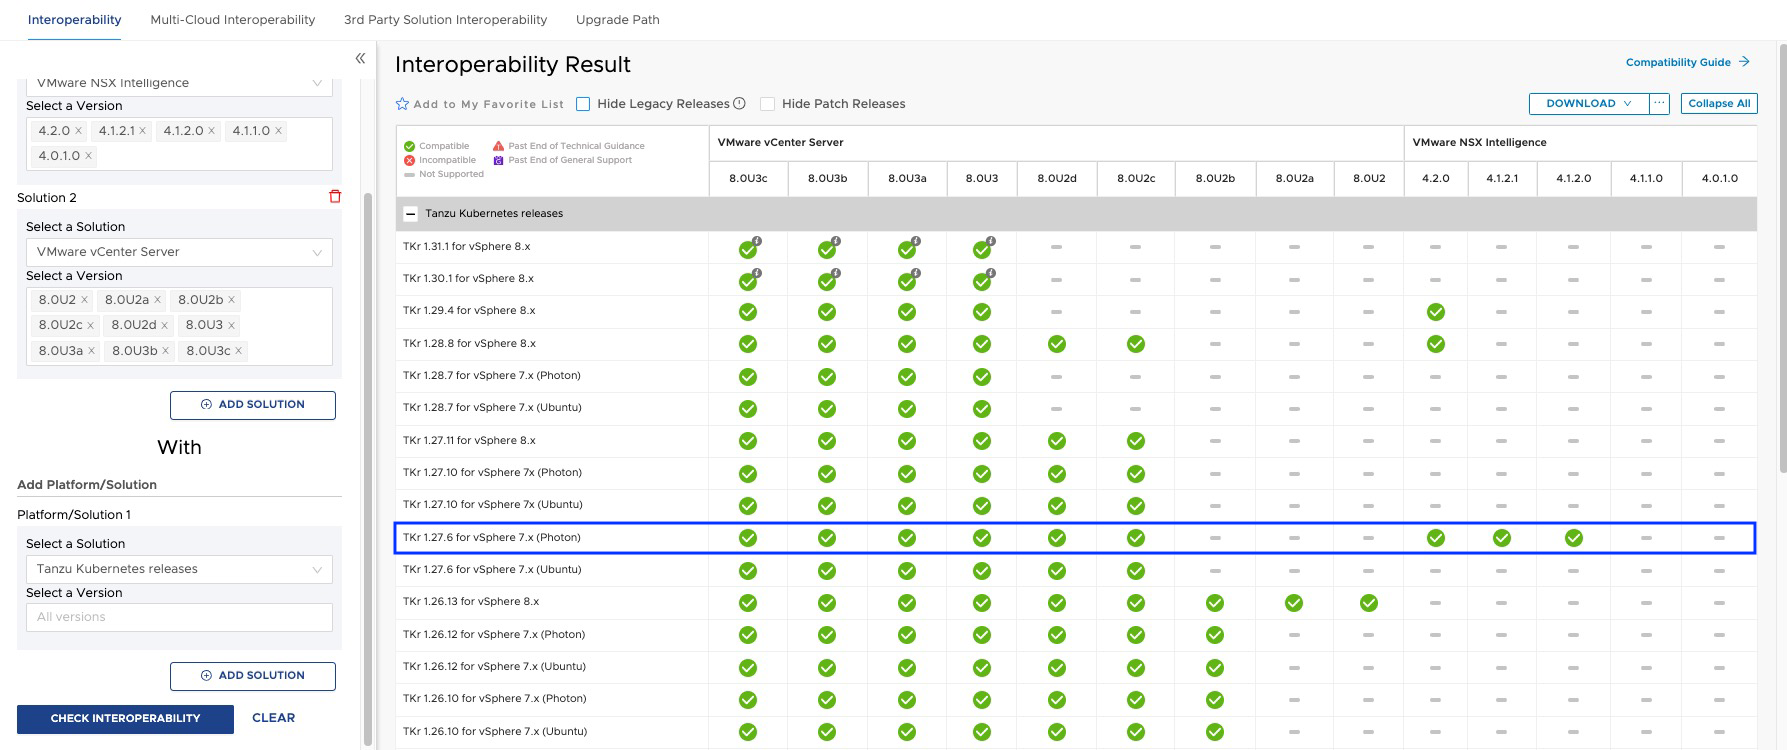Enable Hide Legacy Releases checkbox
The image size is (1787, 750).
point(583,104)
